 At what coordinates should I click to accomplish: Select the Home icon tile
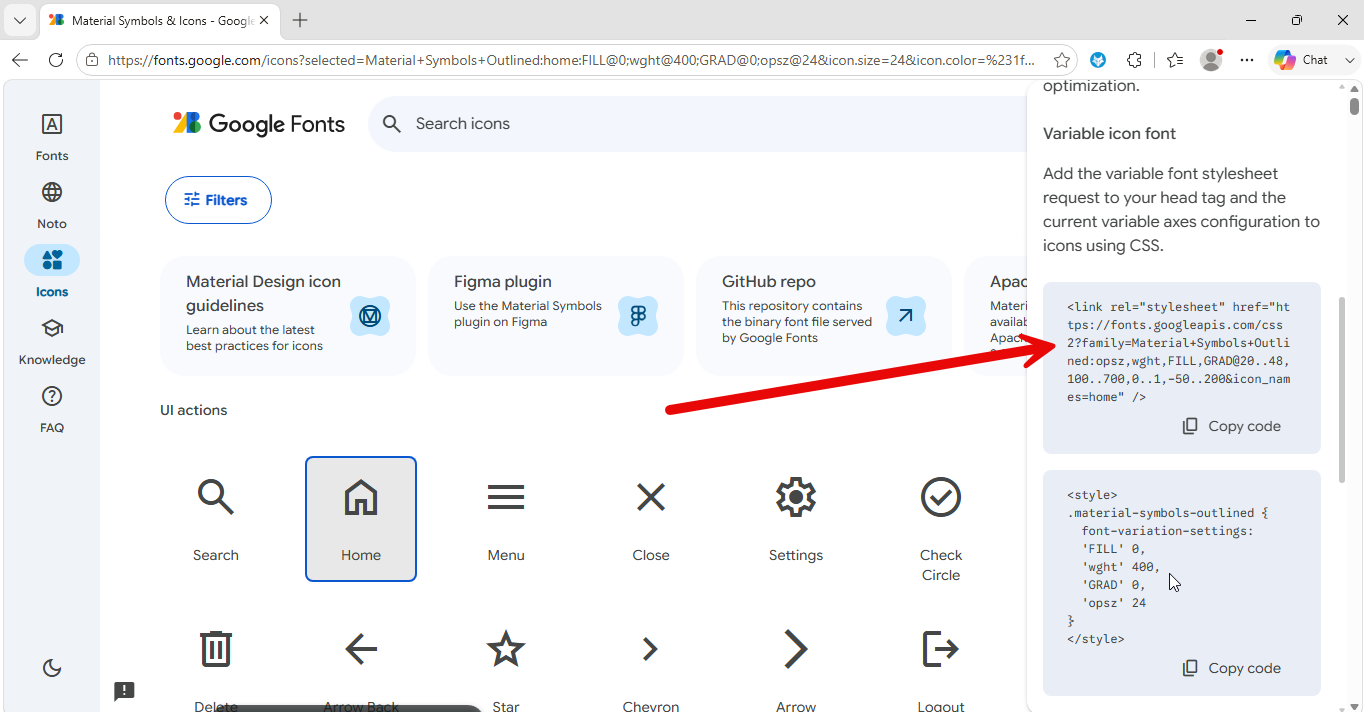pos(361,519)
